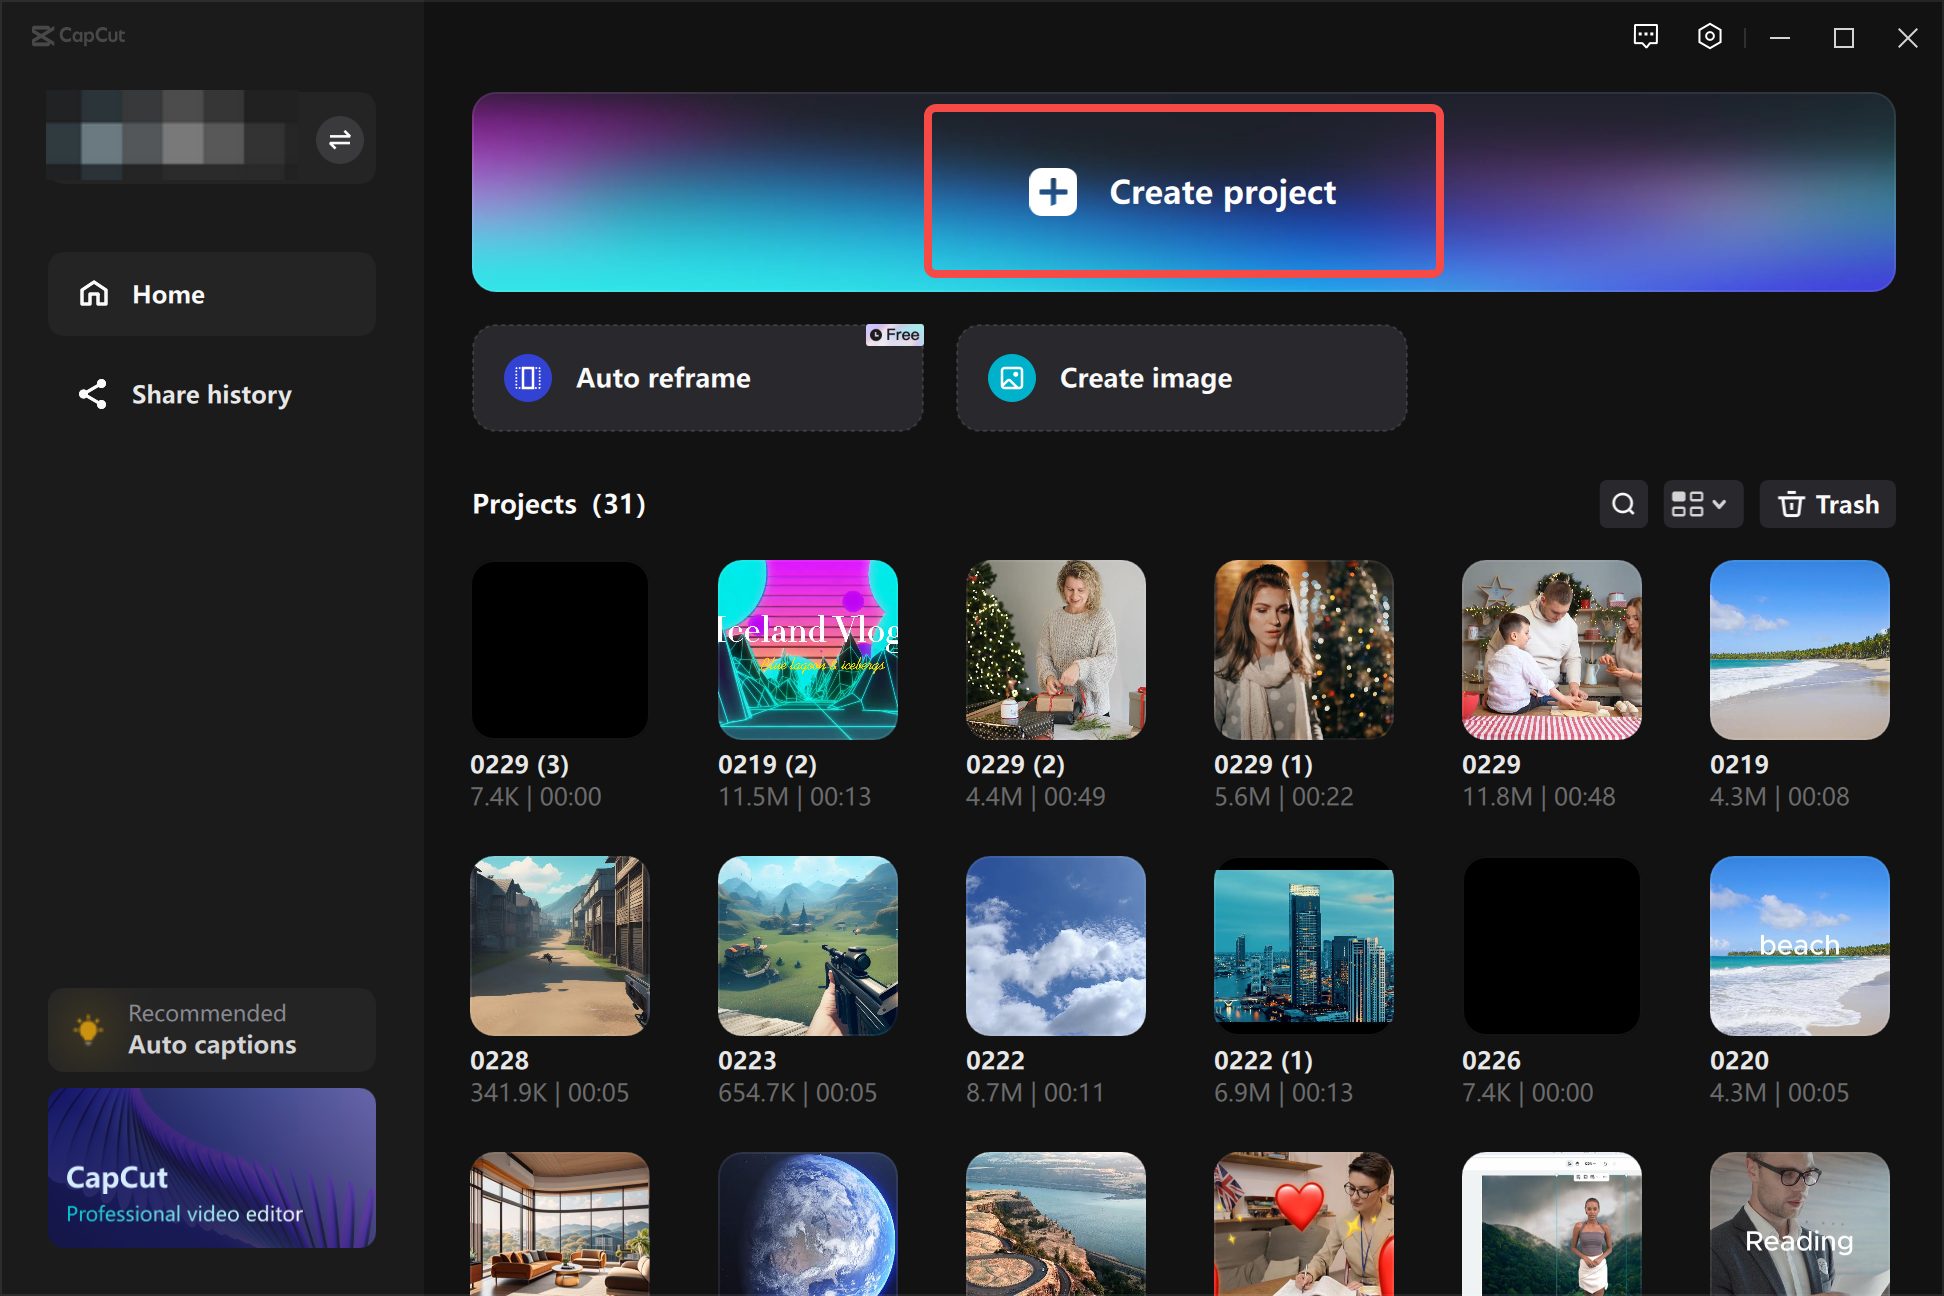Click the Share history share icon
This screenshot has height=1296, width=1944.
pyautogui.click(x=93, y=394)
